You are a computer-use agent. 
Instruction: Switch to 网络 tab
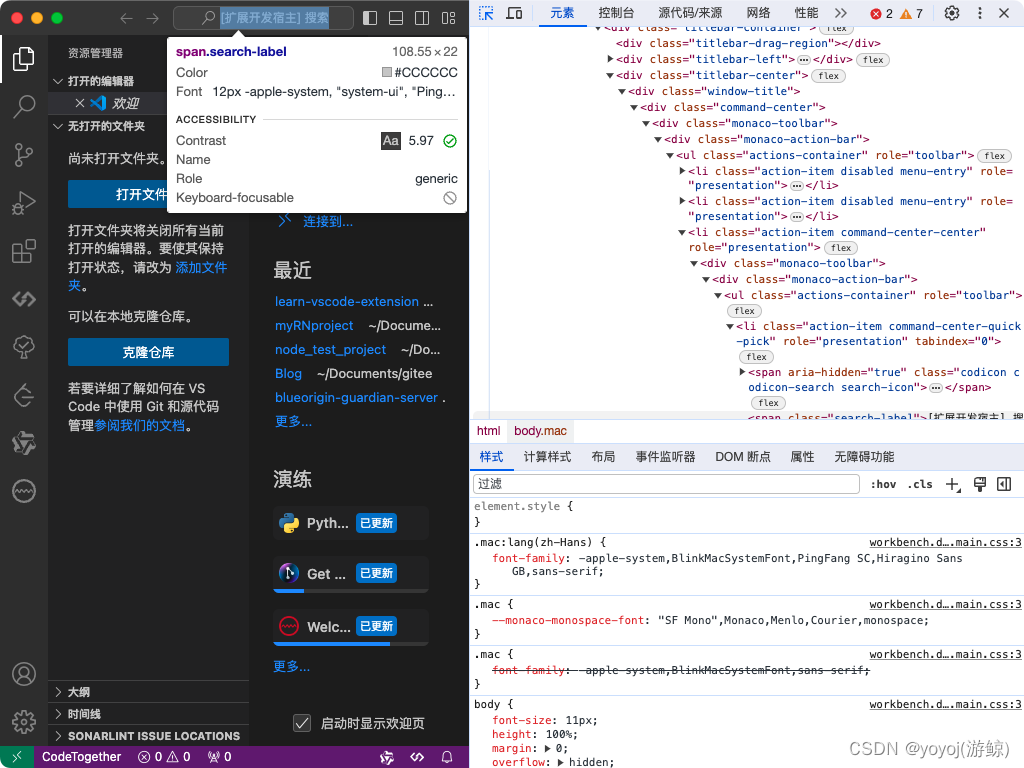tap(758, 13)
